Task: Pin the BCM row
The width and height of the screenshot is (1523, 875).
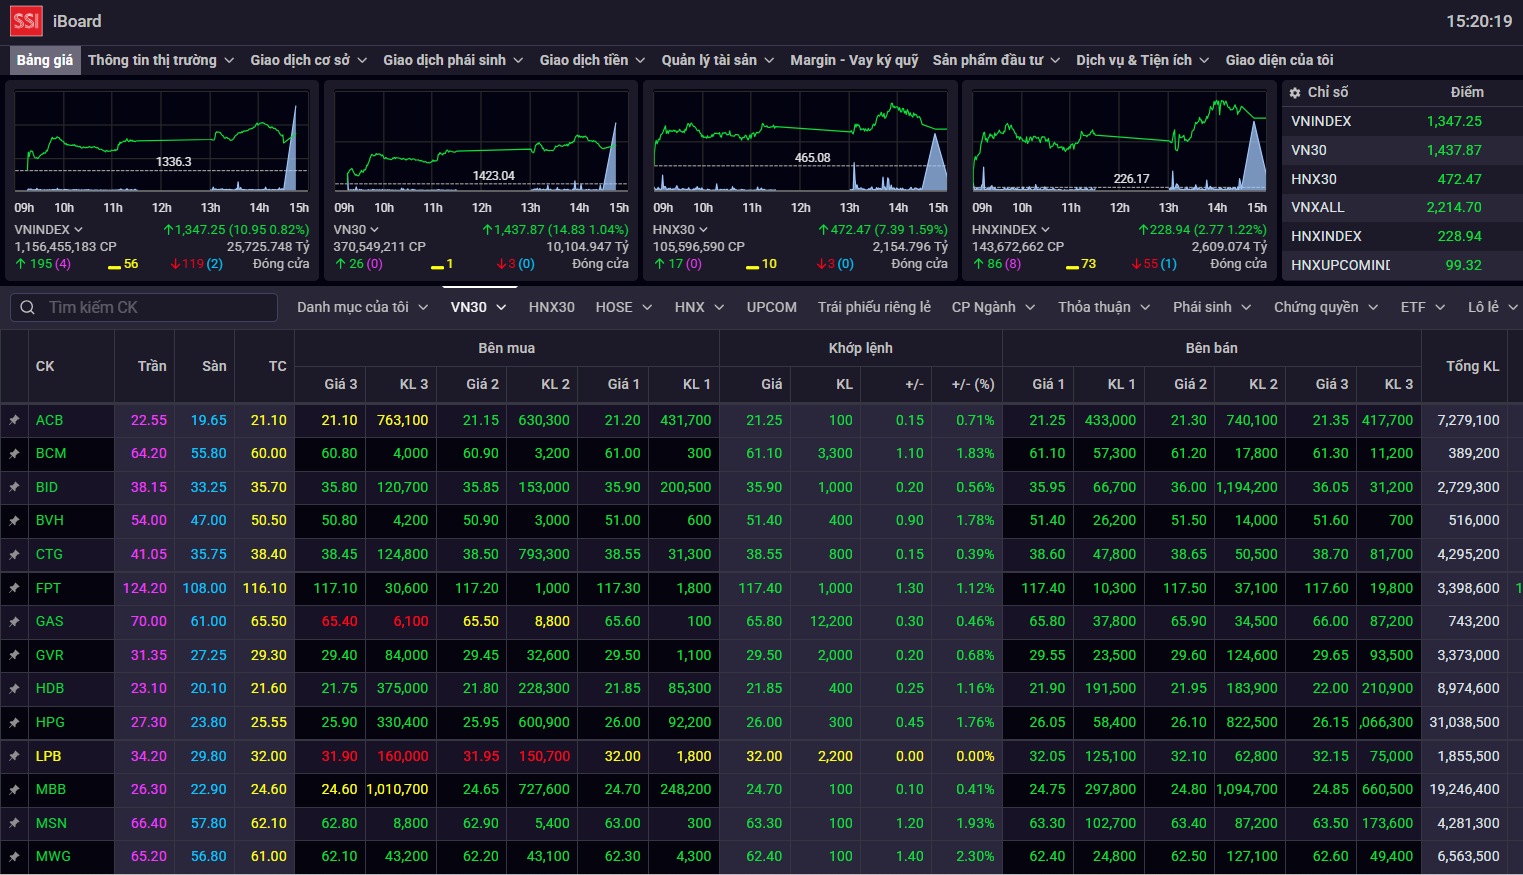Action: pos(14,454)
